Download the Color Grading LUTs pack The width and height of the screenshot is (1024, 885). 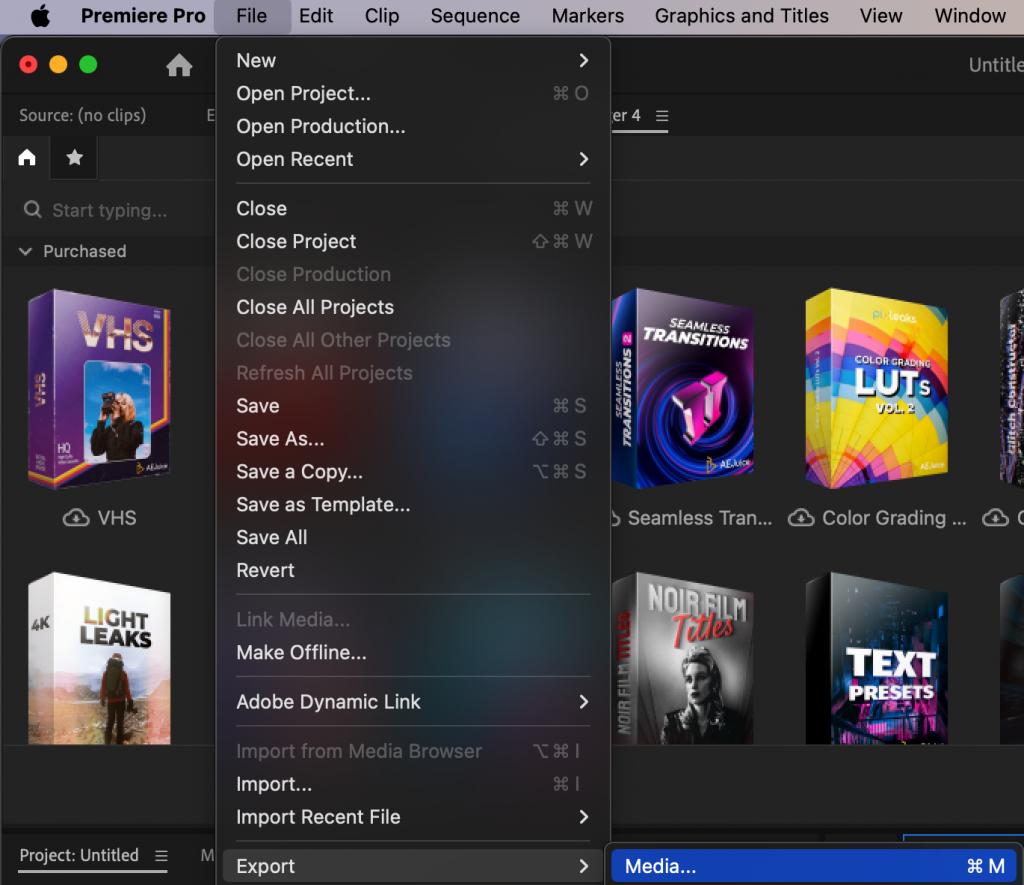pos(800,518)
